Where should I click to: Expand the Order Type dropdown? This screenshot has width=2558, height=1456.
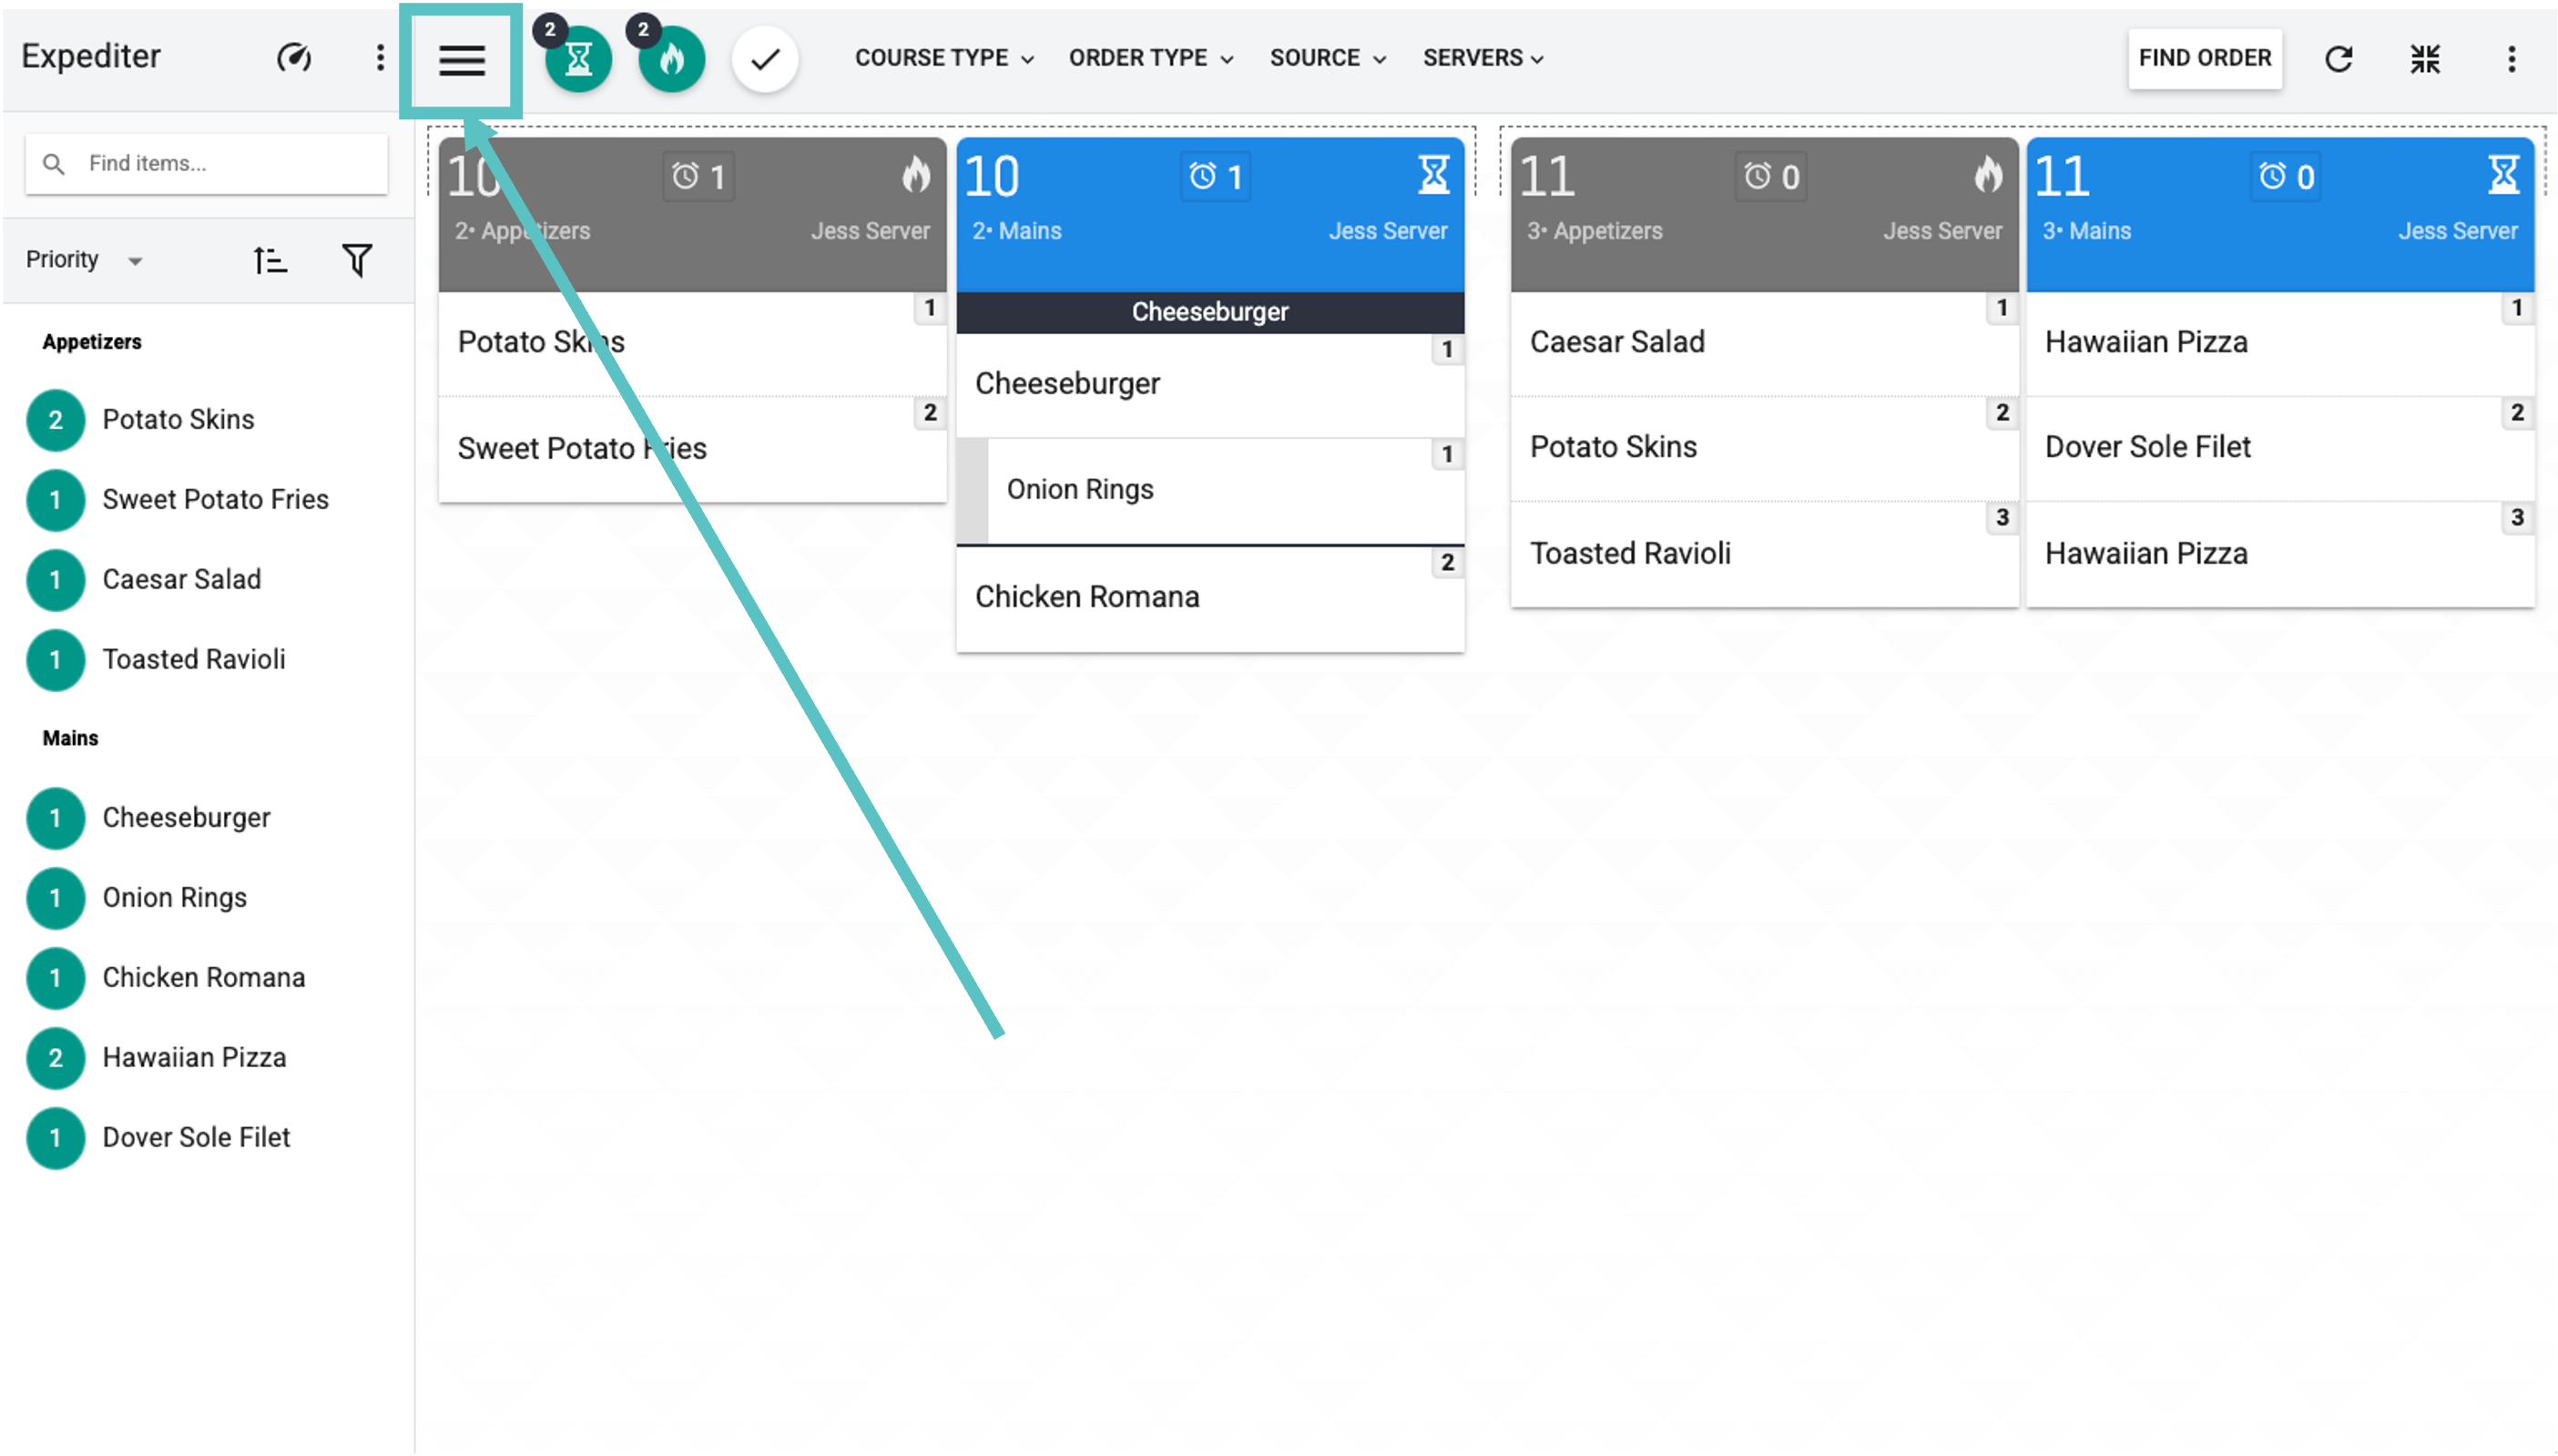(1151, 58)
